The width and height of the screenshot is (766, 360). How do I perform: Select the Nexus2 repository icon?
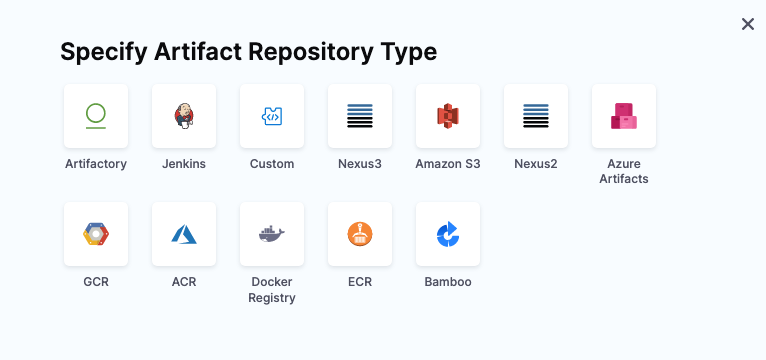point(535,116)
